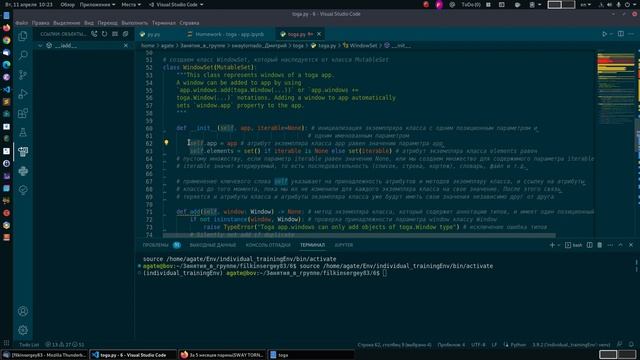Switch to the Homework toga app notebook tab

point(229,34)
